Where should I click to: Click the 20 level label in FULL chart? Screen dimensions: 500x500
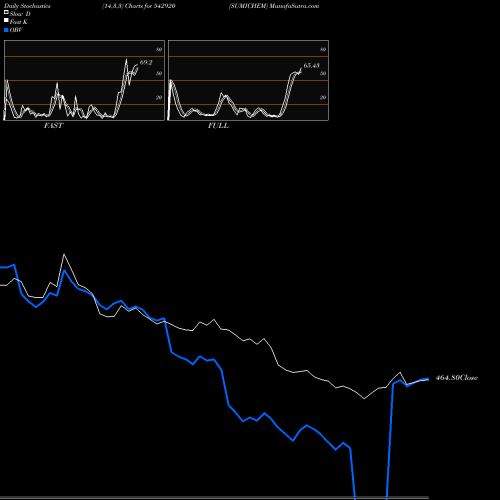(323, 97)
